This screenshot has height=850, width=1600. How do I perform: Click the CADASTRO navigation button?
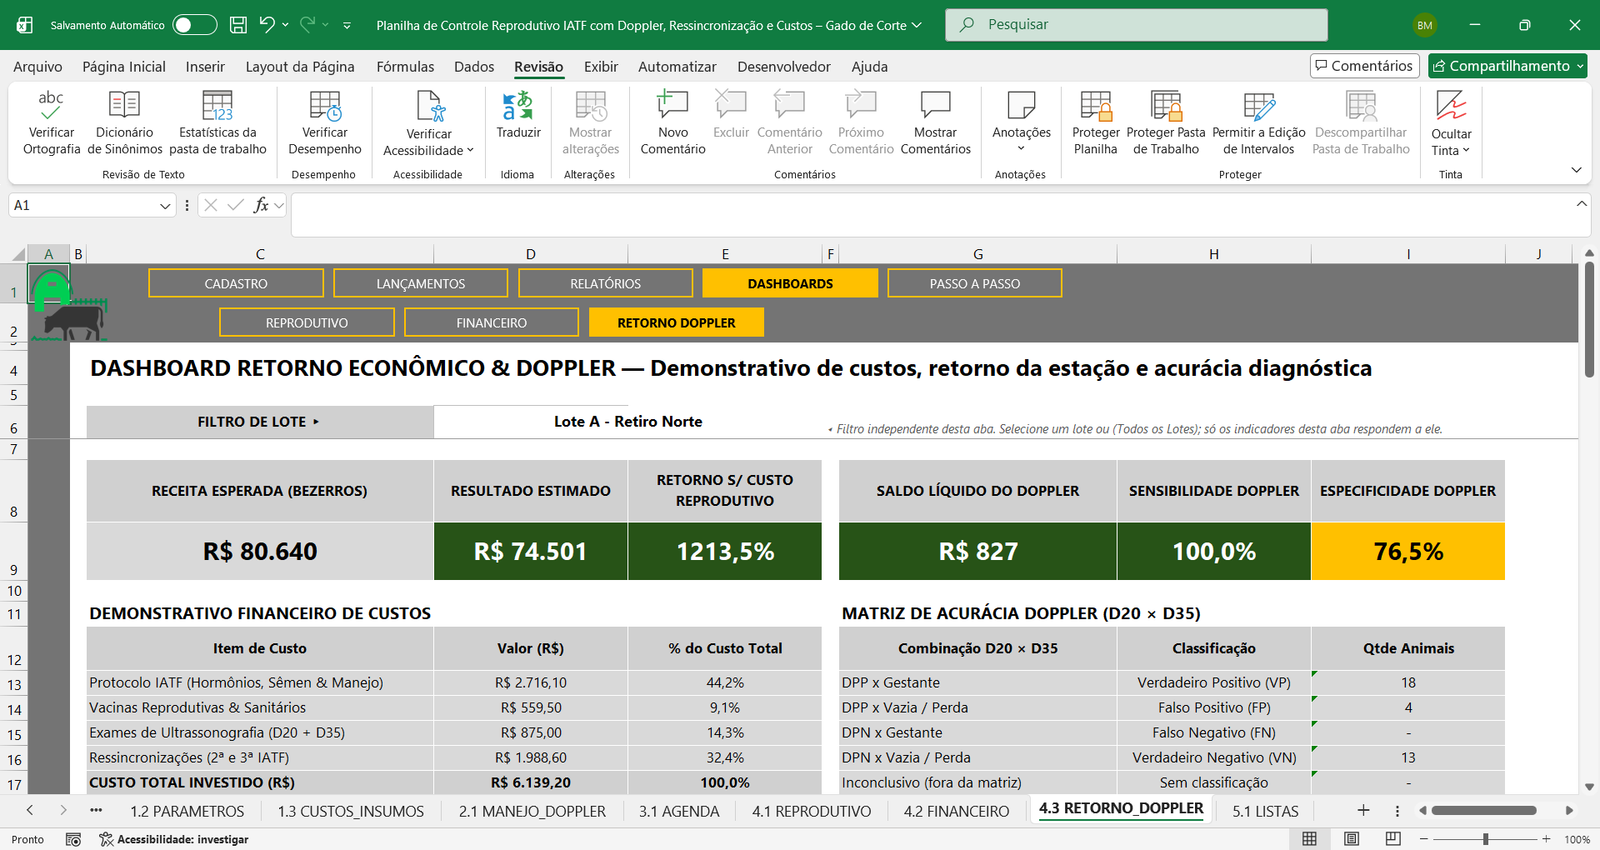[236, 283]
